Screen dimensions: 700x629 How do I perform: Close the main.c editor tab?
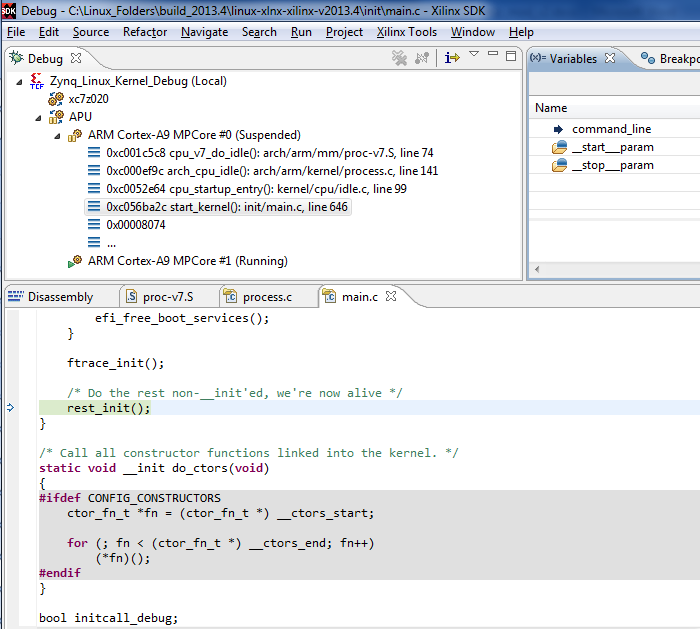pos(391,296)
